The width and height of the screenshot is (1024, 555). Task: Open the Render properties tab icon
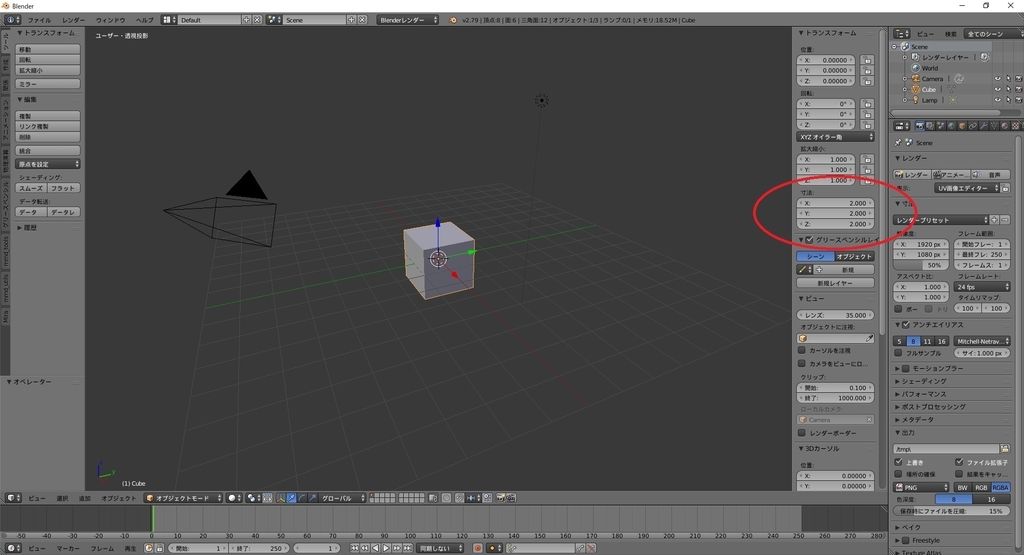click(920, 125)
